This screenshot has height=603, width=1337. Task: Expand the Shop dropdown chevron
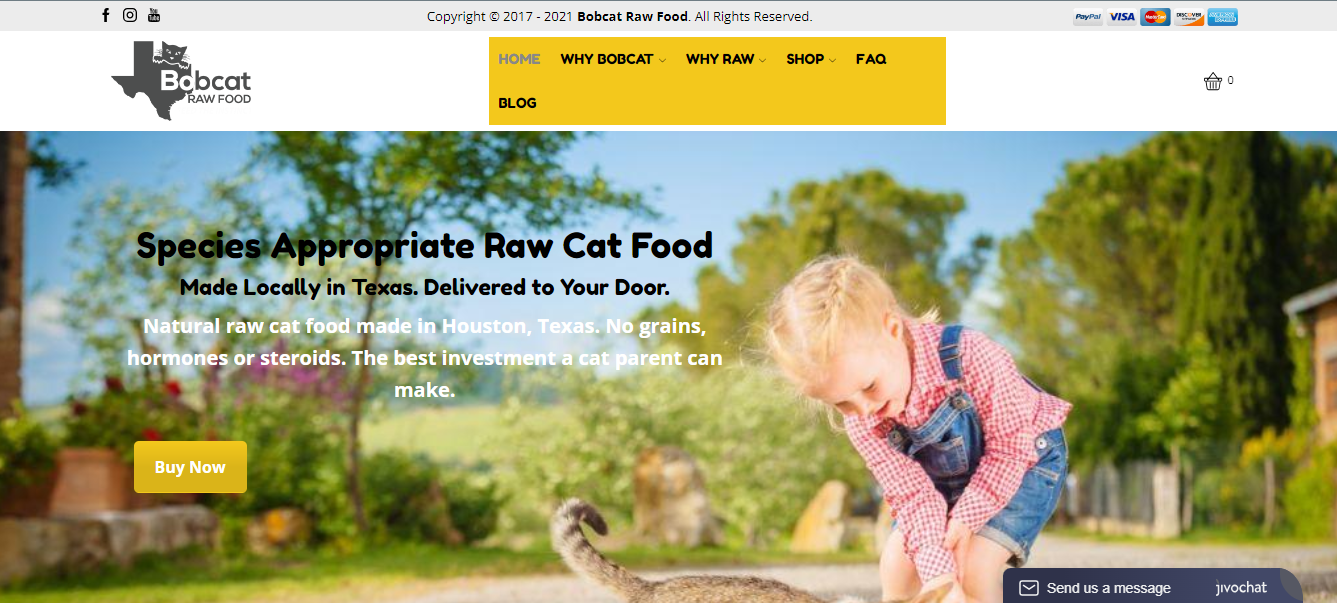(833, 60)
